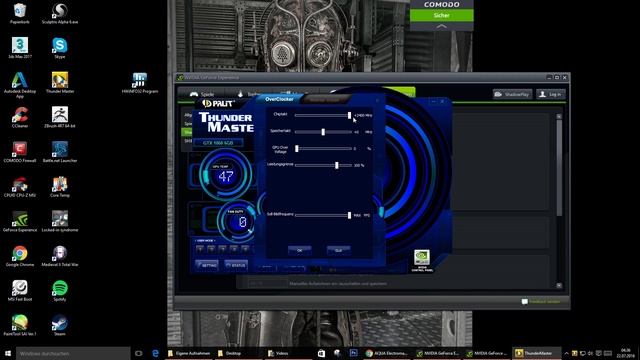The height and width of the screenshot is (360, 640).
Task: Open the Medieval II Total War shortcut
Action: (60, 256)
